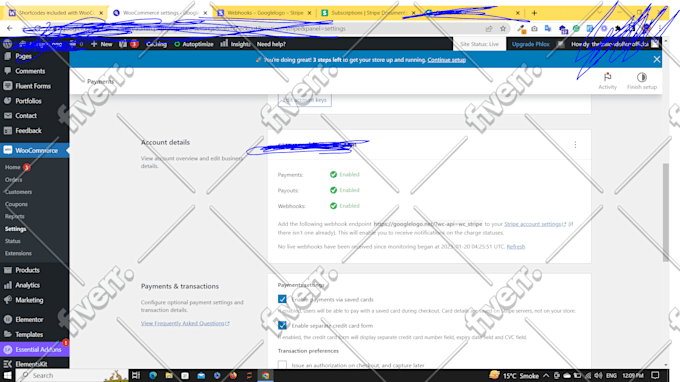Open WooCommerce Status submenu
Viewport: 680px width, 382px height.
coord(13,241)
